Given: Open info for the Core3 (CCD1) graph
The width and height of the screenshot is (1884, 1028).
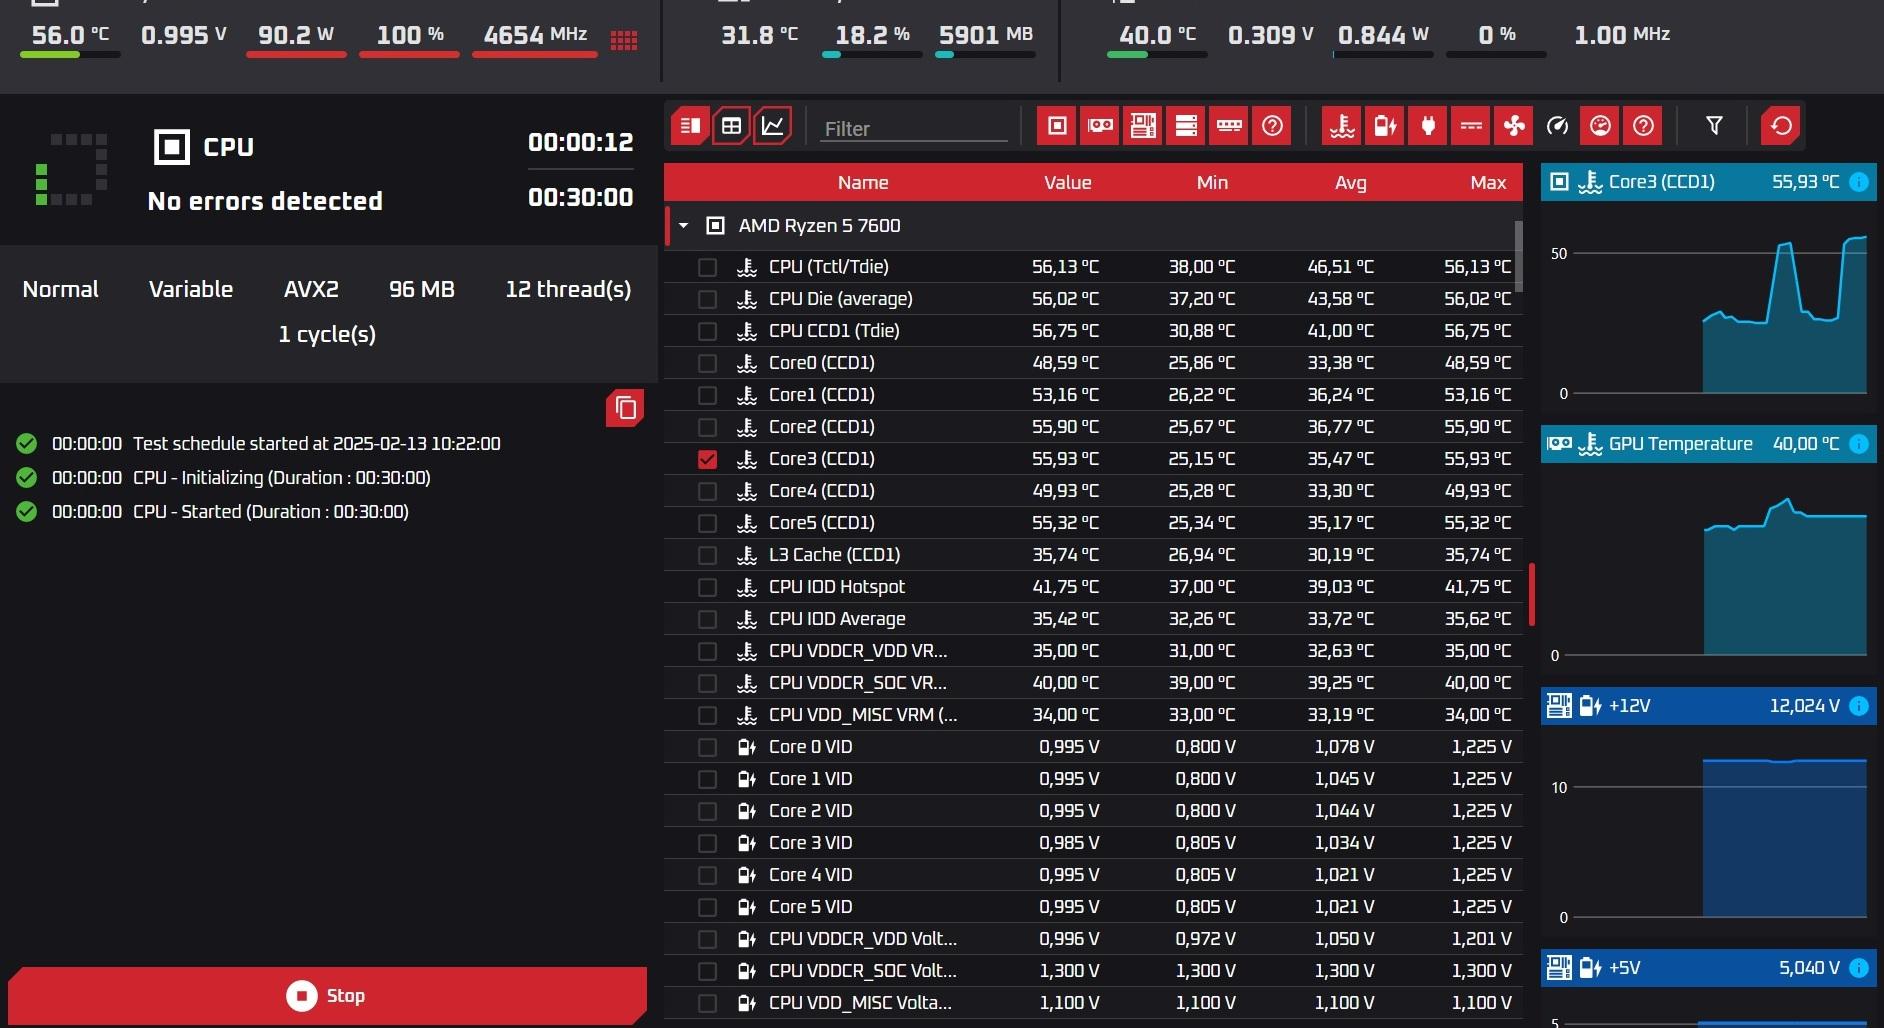Looking at the screenshot, I should coord(1859,182).
